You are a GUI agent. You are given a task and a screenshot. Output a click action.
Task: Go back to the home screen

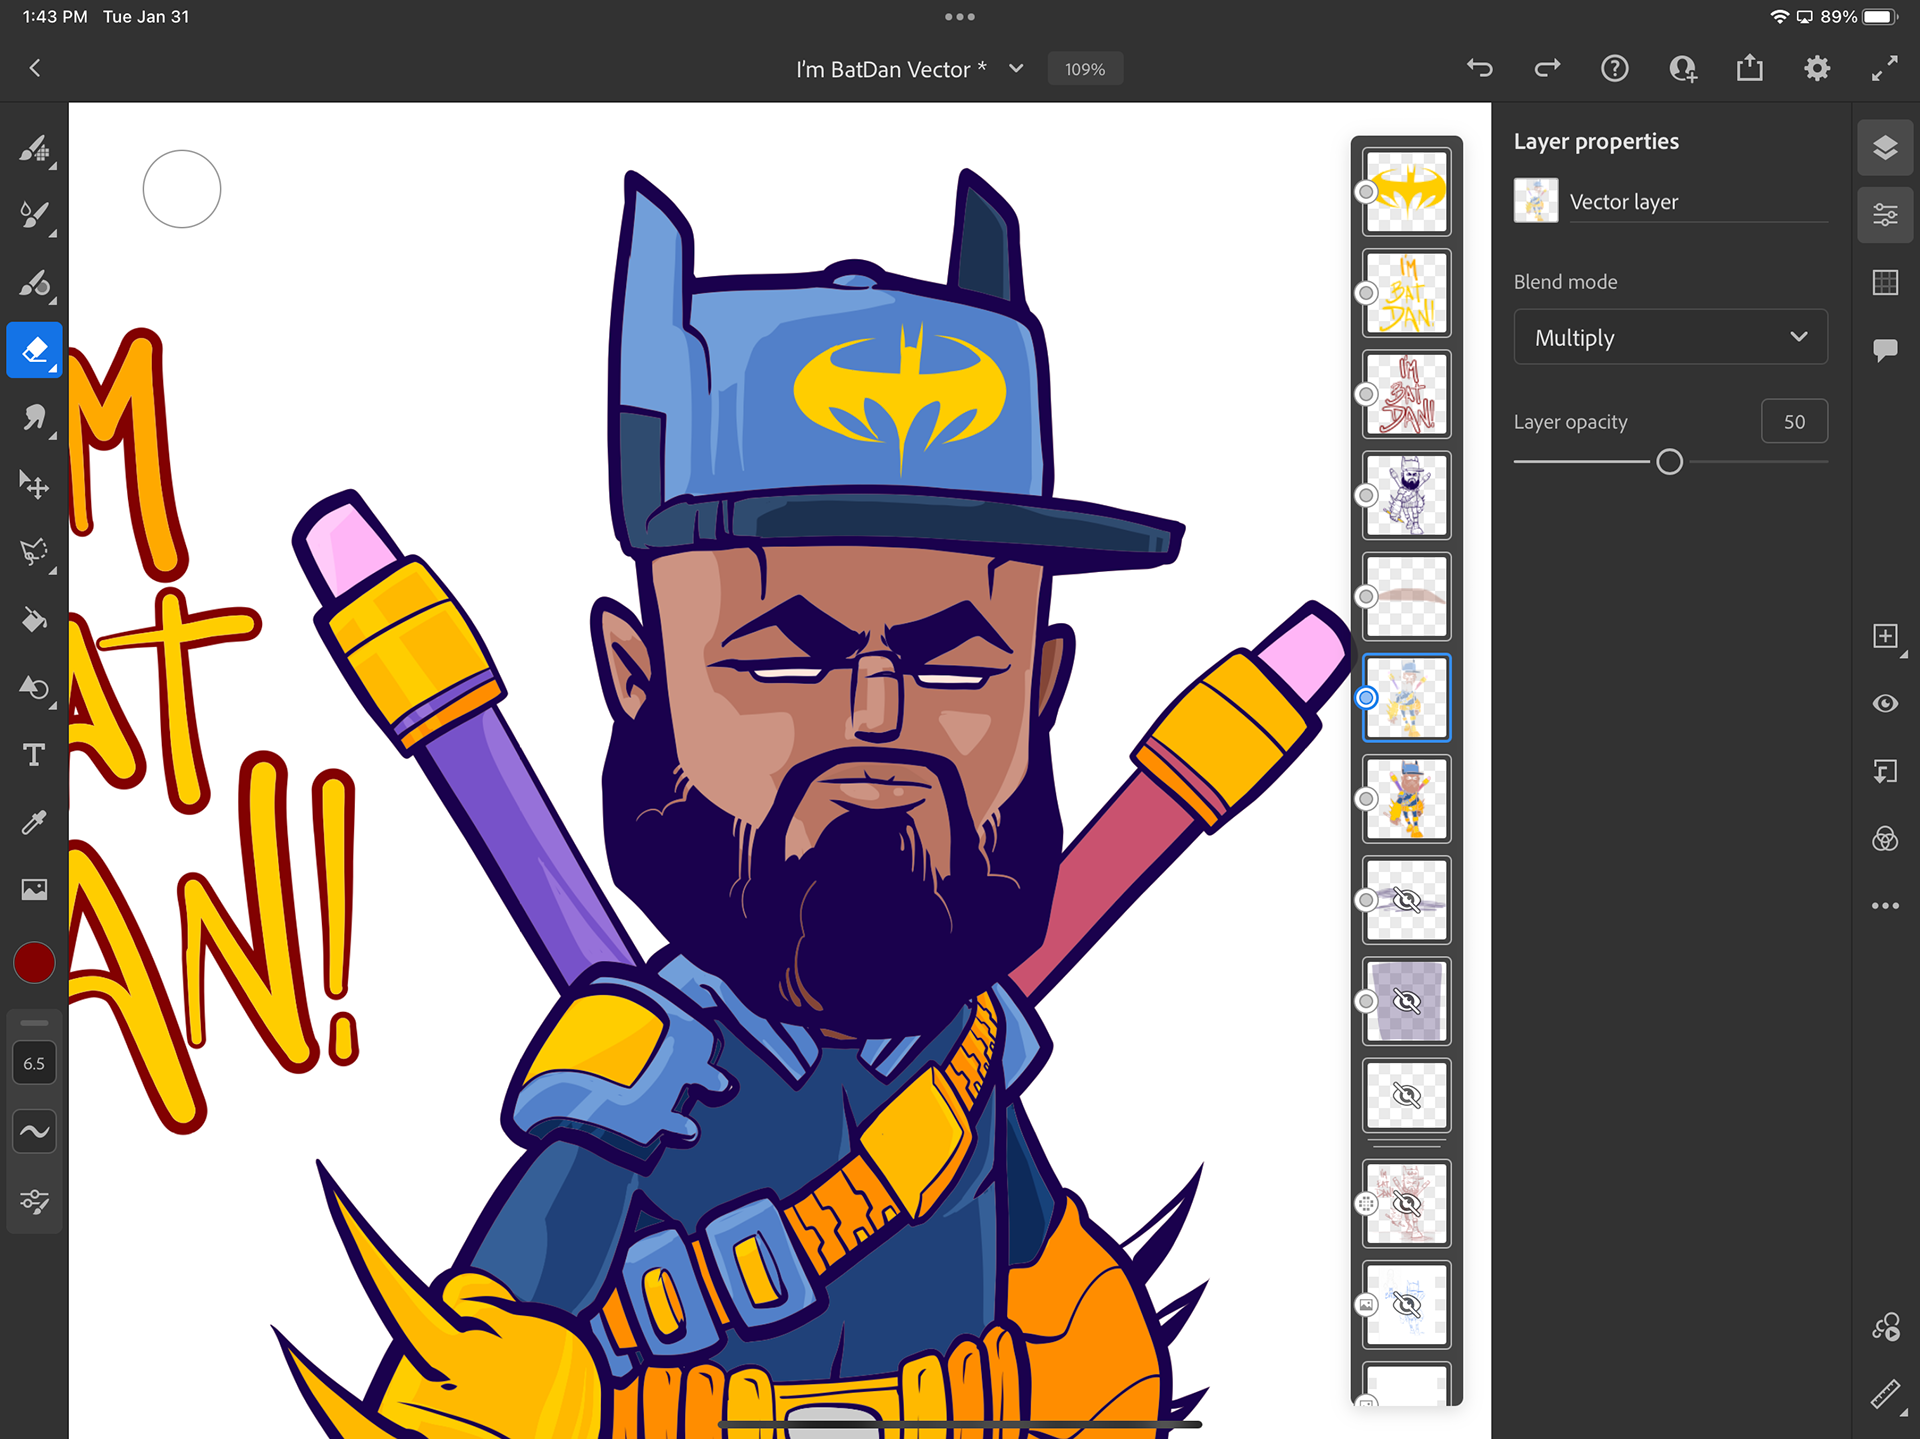point(35,68)
